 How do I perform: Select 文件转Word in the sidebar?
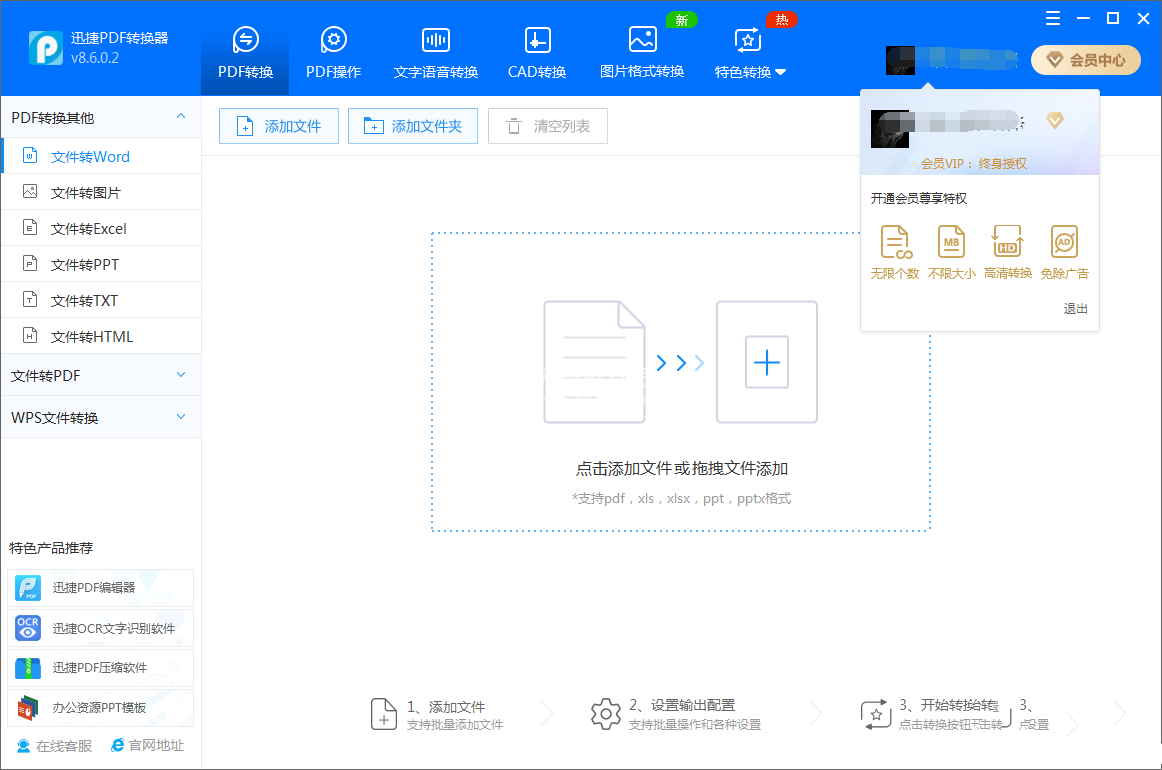(101, 156)
